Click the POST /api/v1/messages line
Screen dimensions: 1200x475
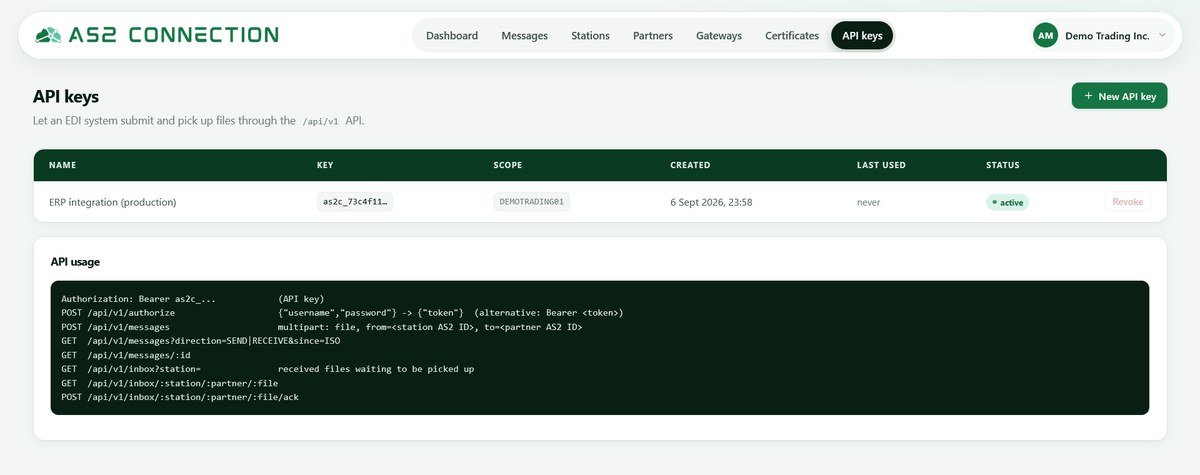pos(322,327)
